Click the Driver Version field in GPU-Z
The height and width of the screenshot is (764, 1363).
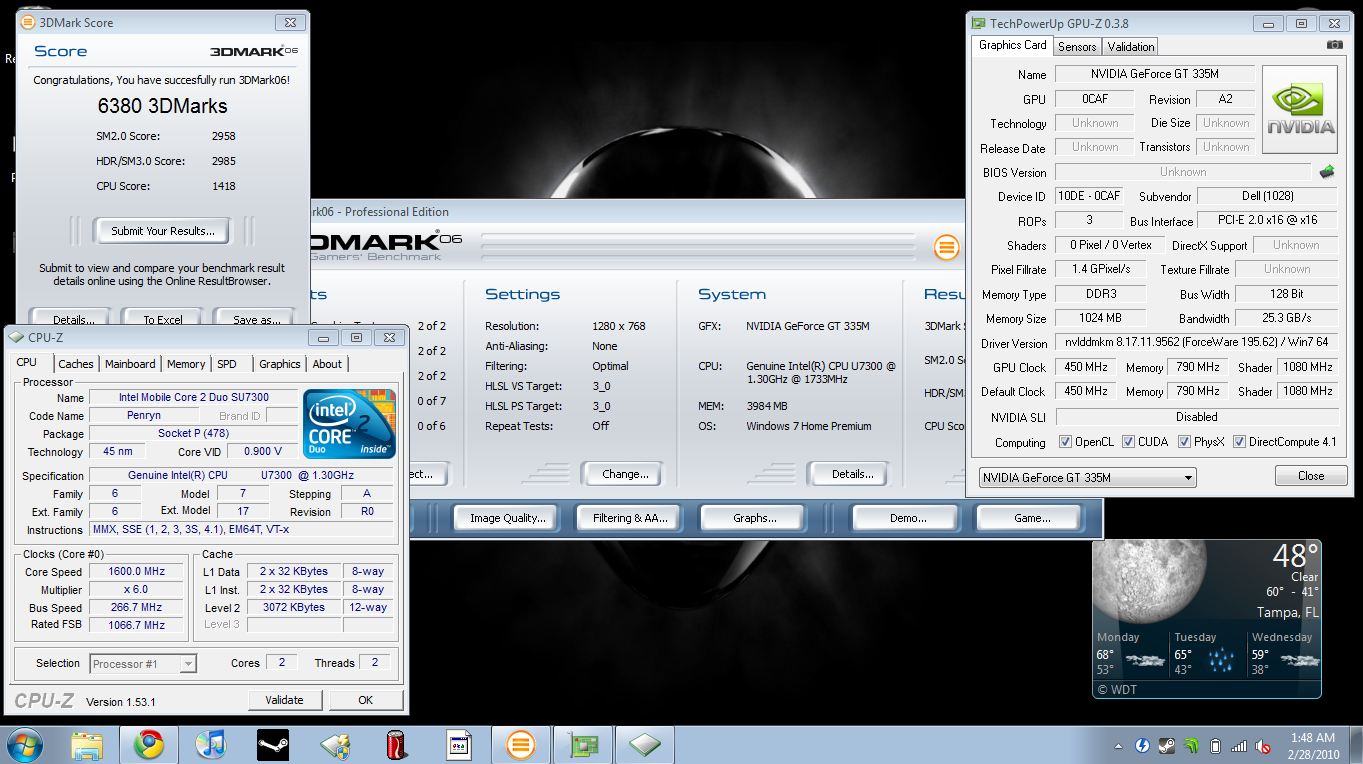coord(1196,343)
